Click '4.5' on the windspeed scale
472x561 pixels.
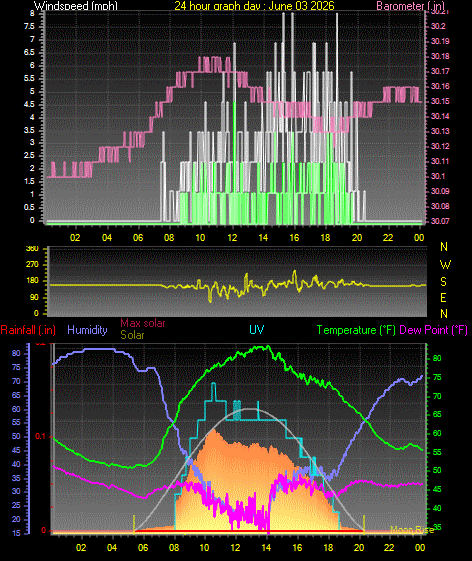tap(30, 104)
